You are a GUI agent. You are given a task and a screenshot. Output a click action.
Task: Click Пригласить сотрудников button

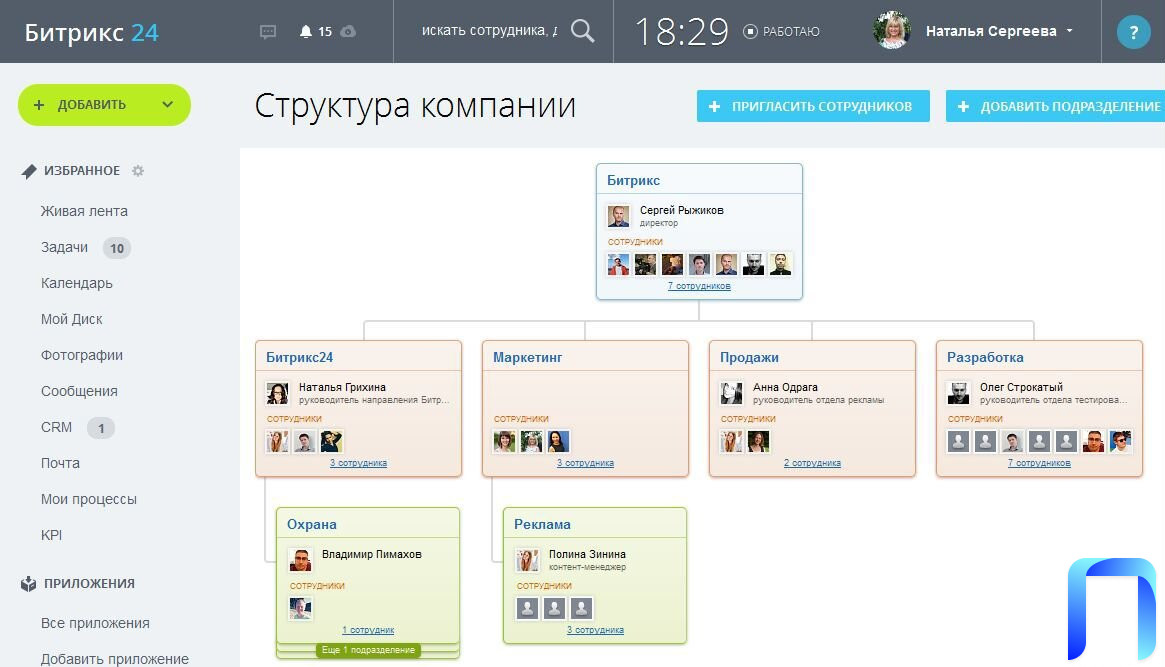tap(813, 106)
